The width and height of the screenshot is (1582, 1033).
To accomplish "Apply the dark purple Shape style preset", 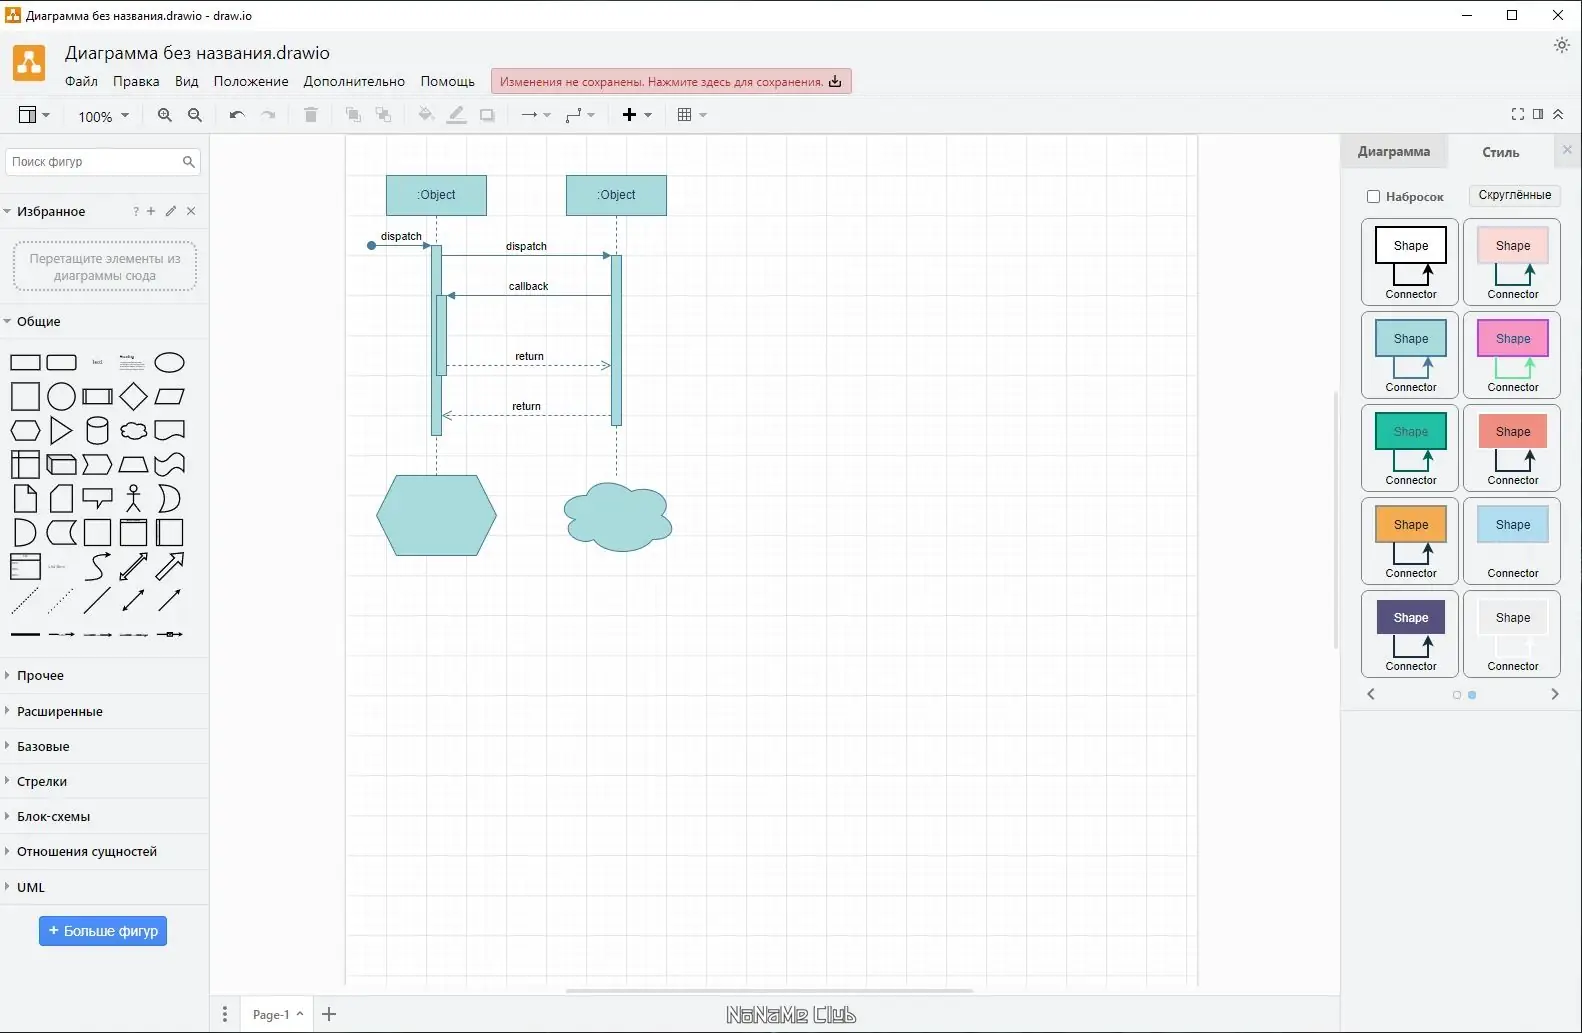I will (x=1410, y=633).
